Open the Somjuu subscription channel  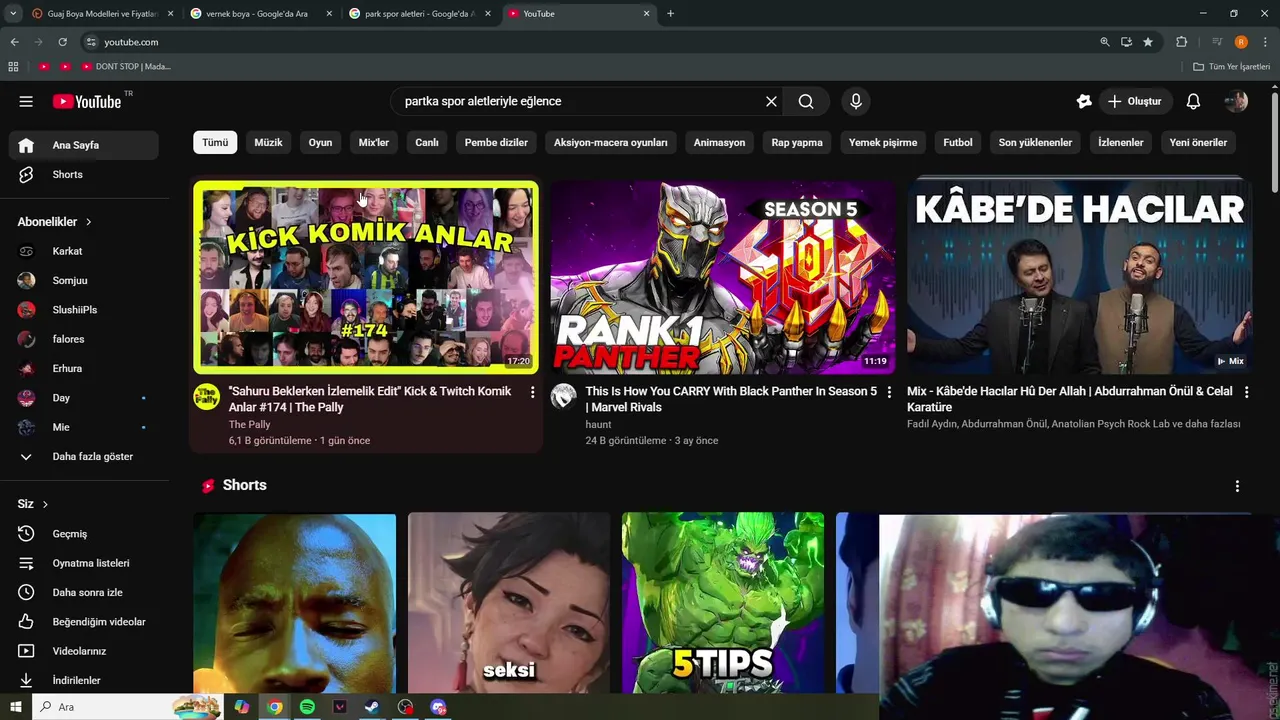click(84, 281)
